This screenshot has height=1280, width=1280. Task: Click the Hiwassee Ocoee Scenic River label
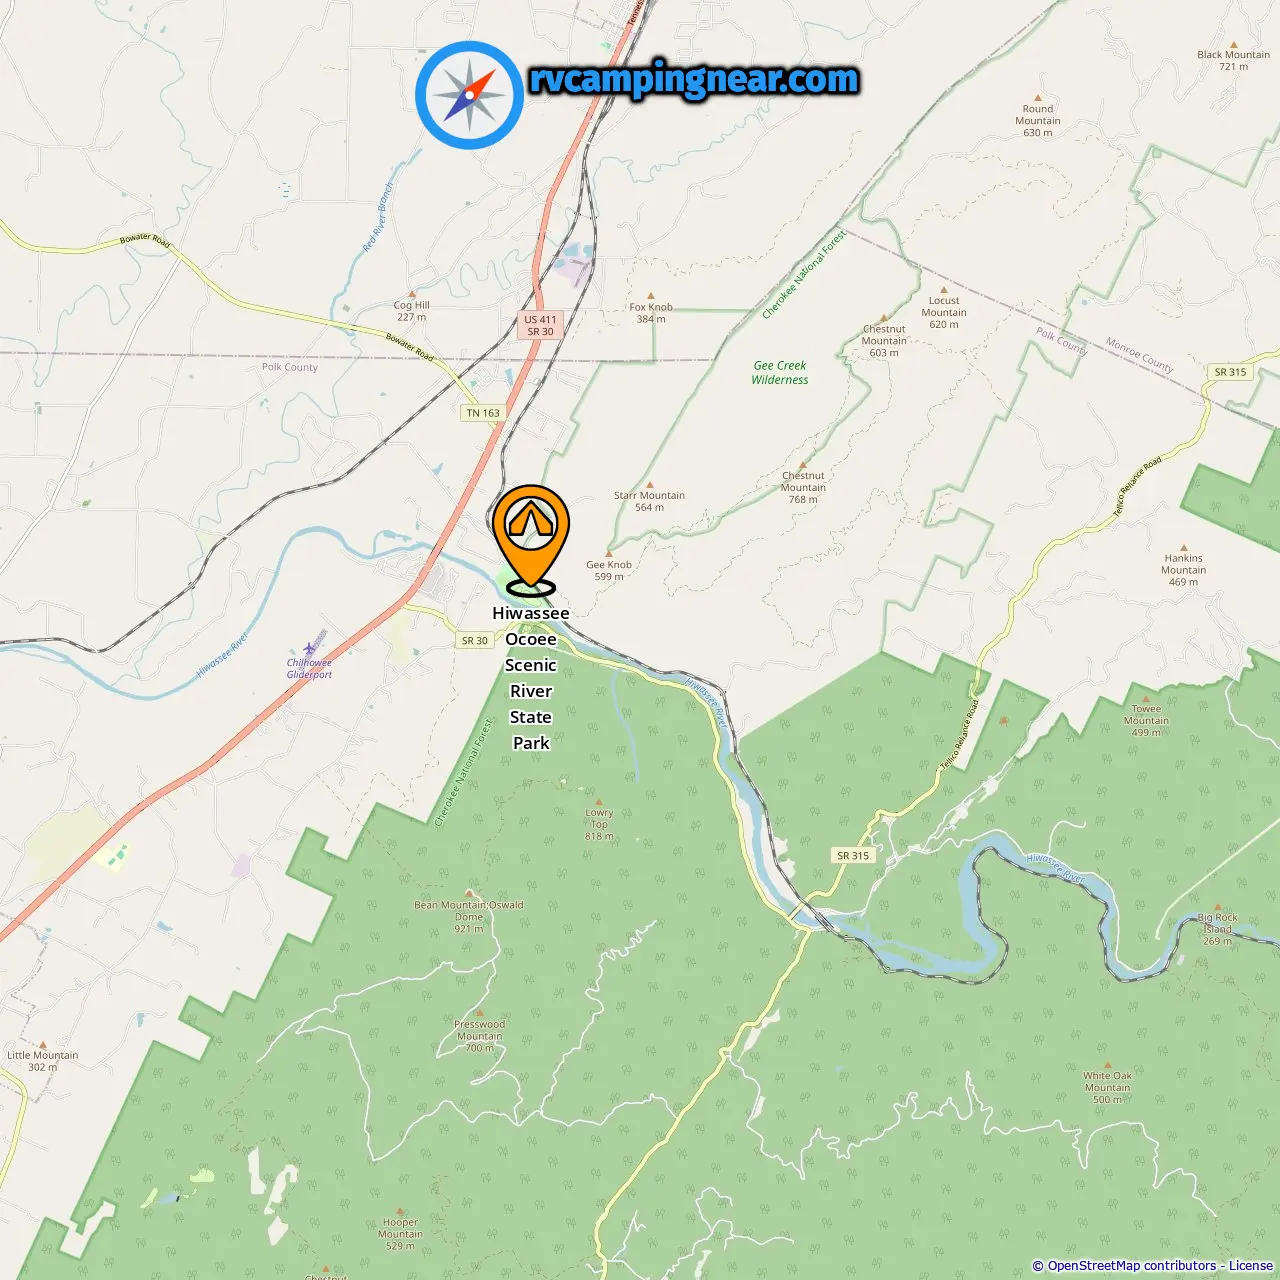[531, 652]
